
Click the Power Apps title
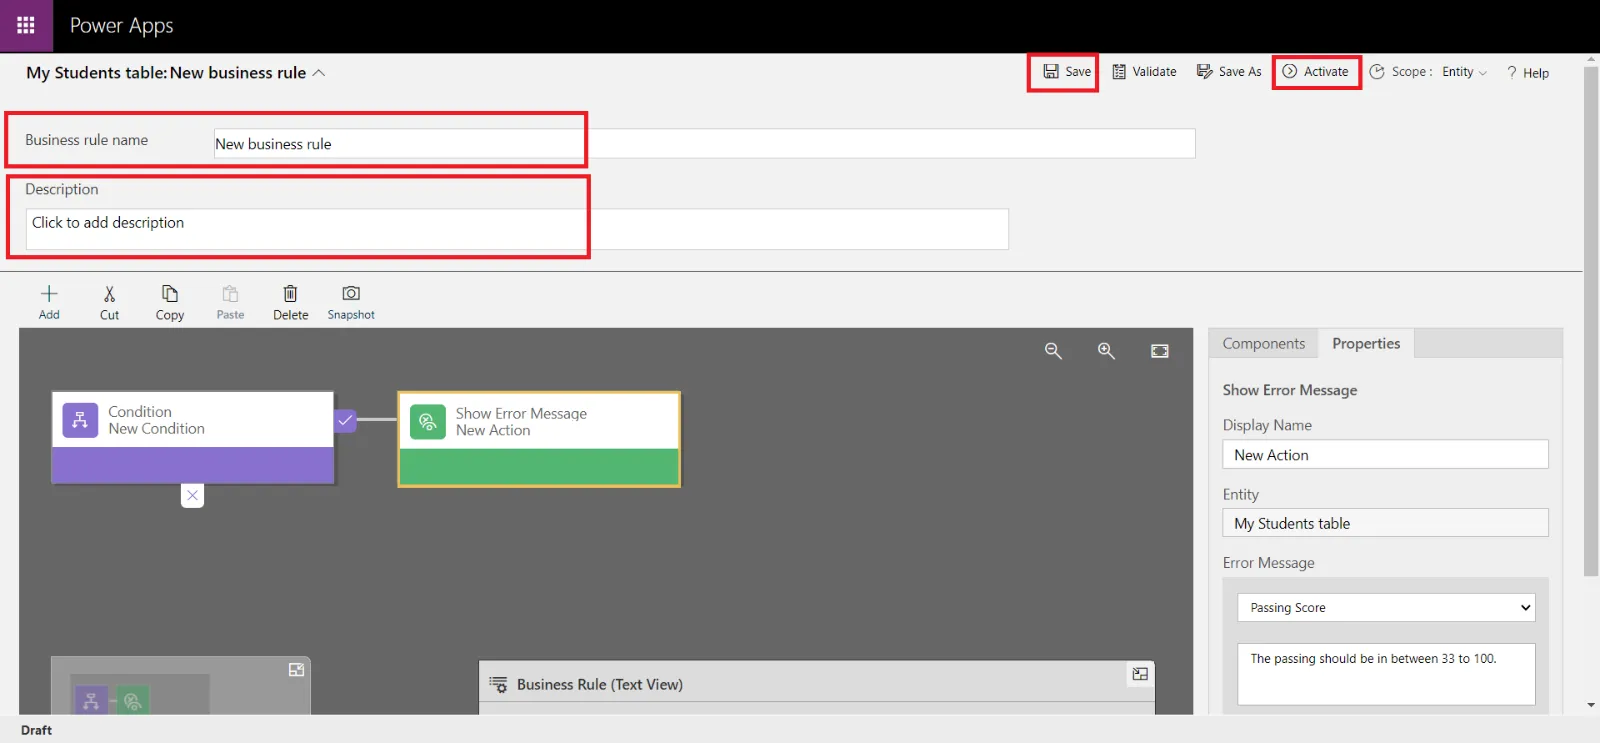point(122,26)
